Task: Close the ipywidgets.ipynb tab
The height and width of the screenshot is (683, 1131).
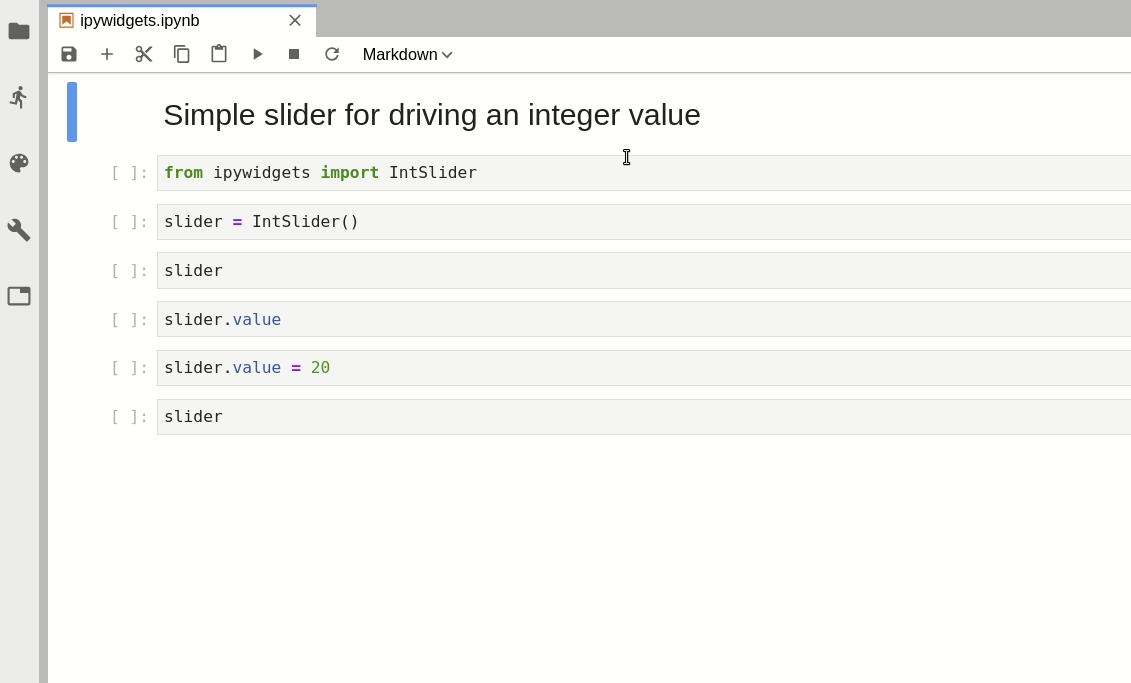Action: tap(295, 20)
